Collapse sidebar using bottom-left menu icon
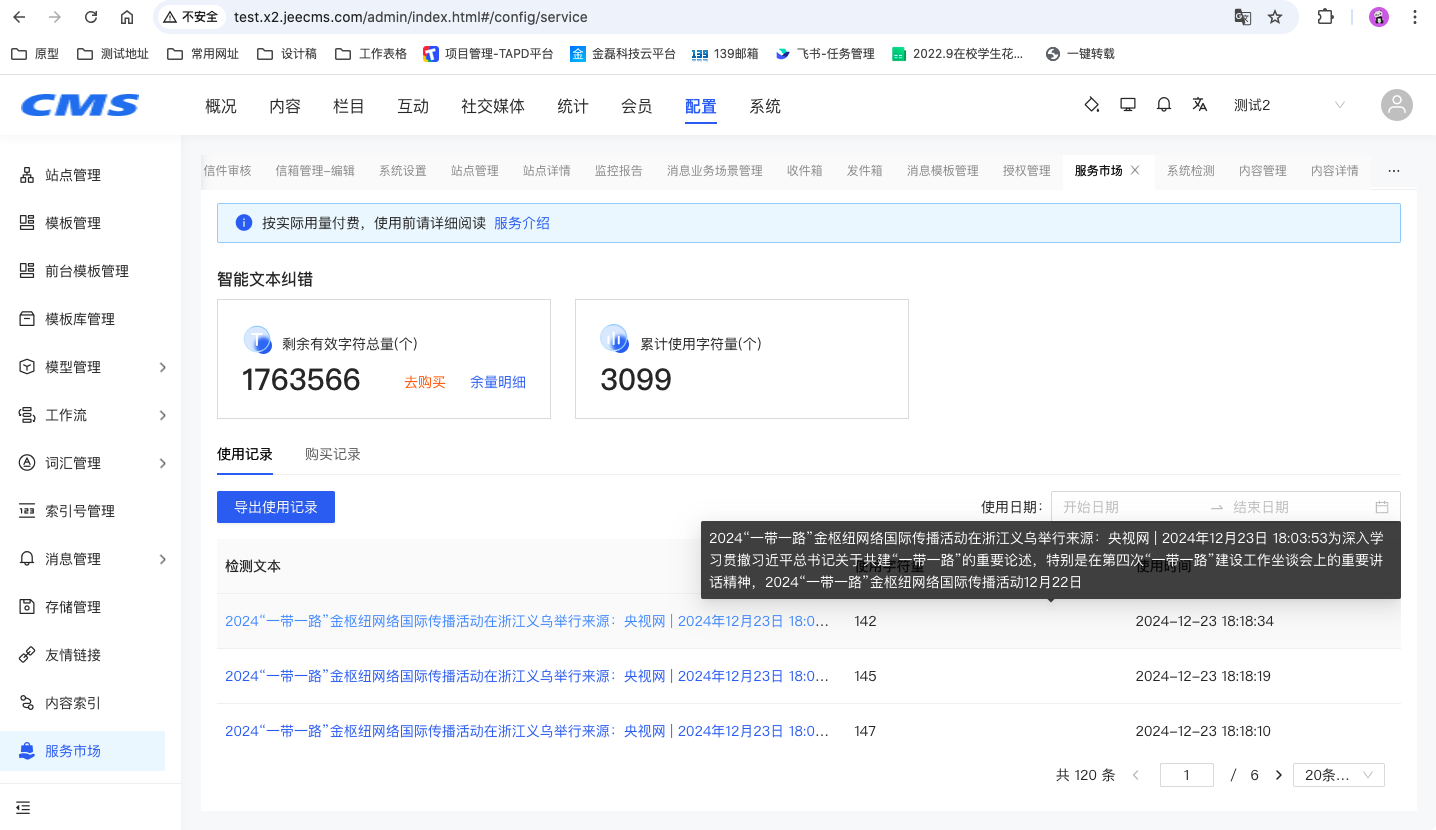Screen dimensions: 1436x830 coord(23,808)
